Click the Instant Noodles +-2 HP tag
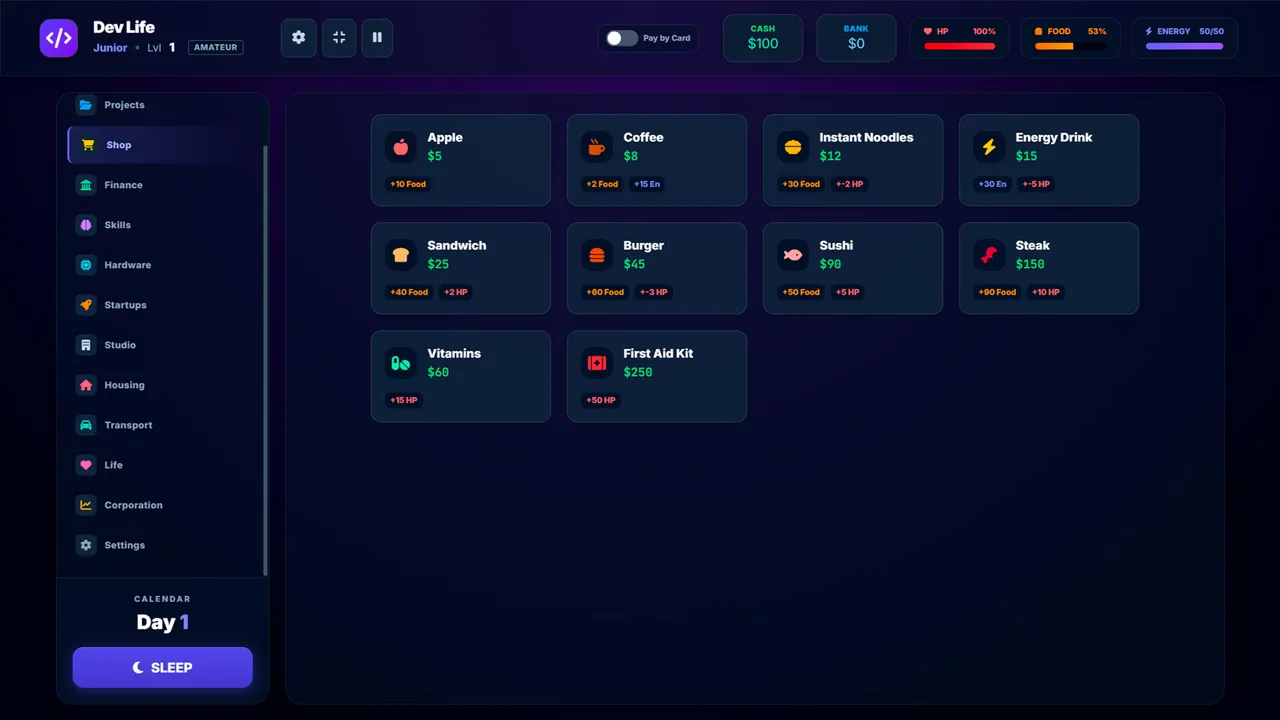This screenshot has width=1280, height=720. [x=850, y=184]
